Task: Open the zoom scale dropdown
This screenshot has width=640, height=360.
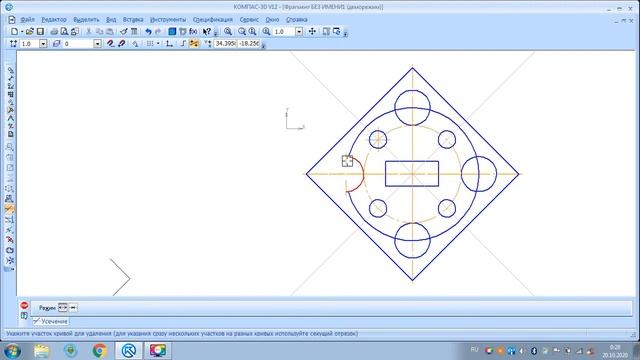Action: coord(299,31)
